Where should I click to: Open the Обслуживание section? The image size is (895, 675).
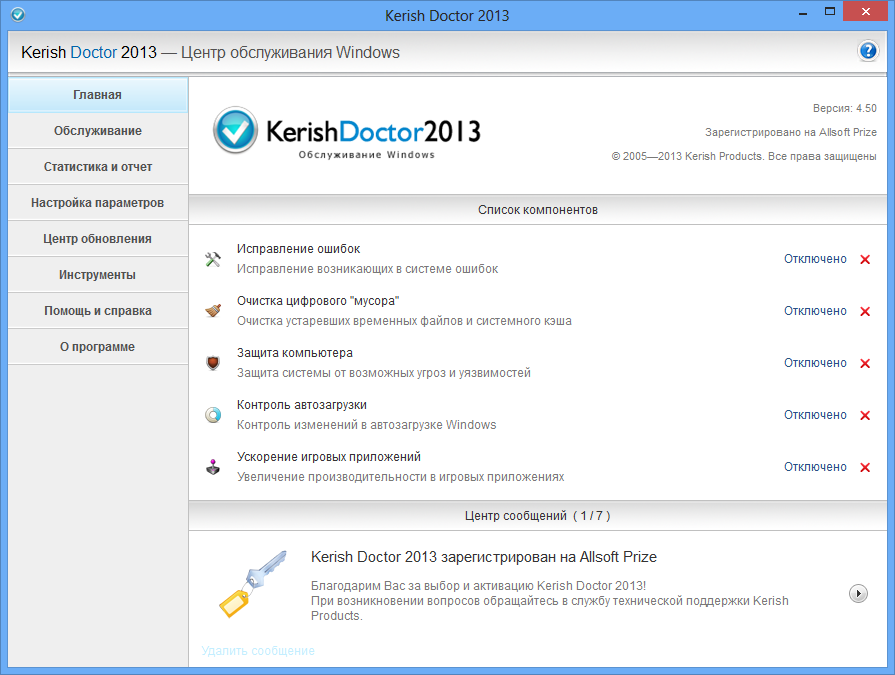coord(97,131)
